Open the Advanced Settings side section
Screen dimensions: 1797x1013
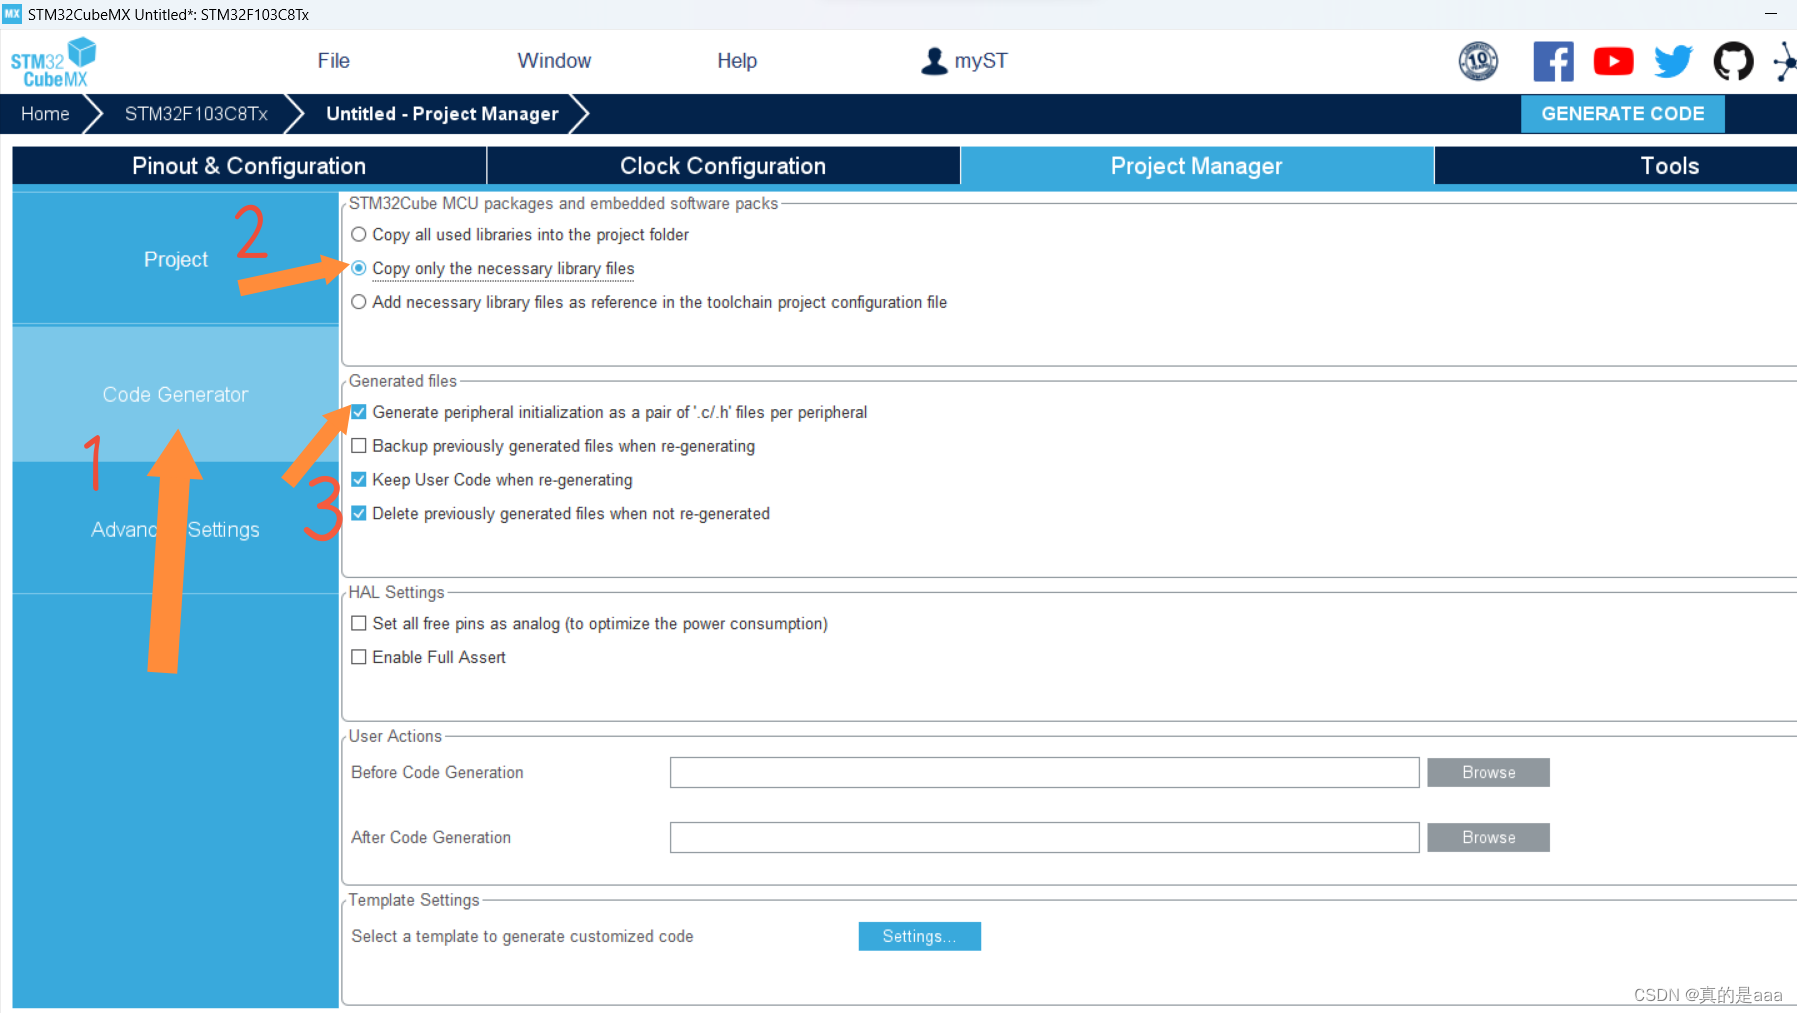point(176,529)
